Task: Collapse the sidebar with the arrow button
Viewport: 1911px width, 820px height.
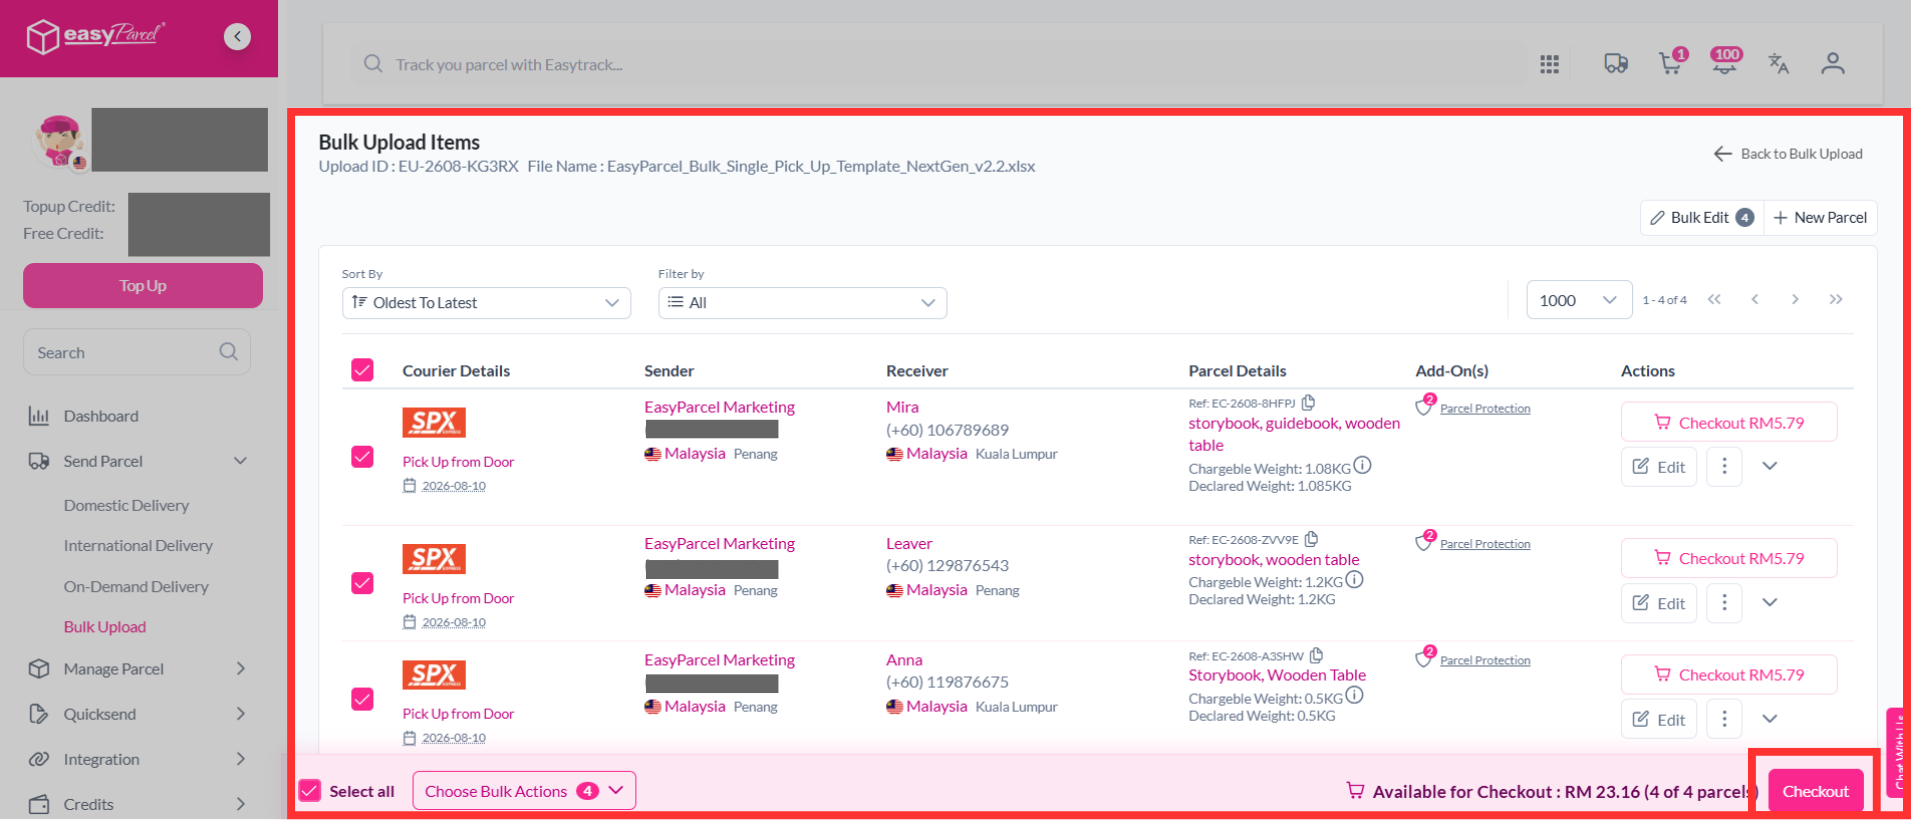Action: click(x=237, y=37)
